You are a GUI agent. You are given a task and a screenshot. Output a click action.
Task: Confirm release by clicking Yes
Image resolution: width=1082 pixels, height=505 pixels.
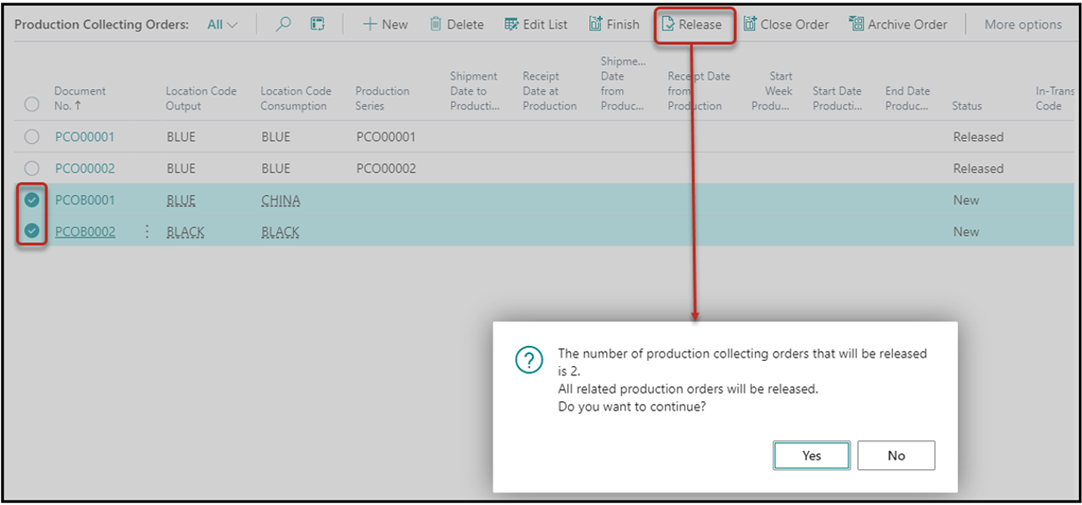click(811, 455)
